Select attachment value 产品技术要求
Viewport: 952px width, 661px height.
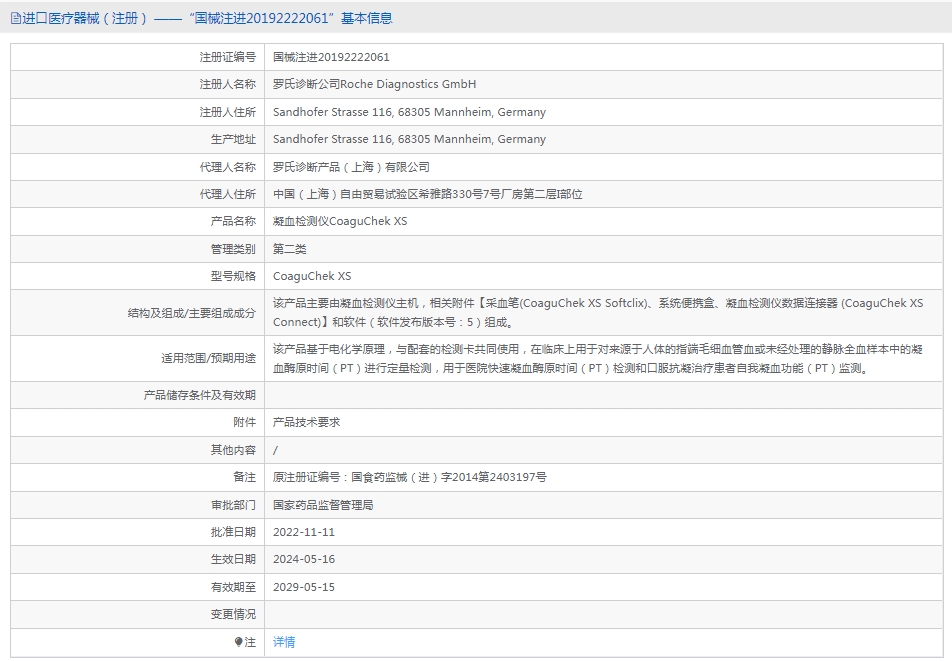[x=307, y=422]
